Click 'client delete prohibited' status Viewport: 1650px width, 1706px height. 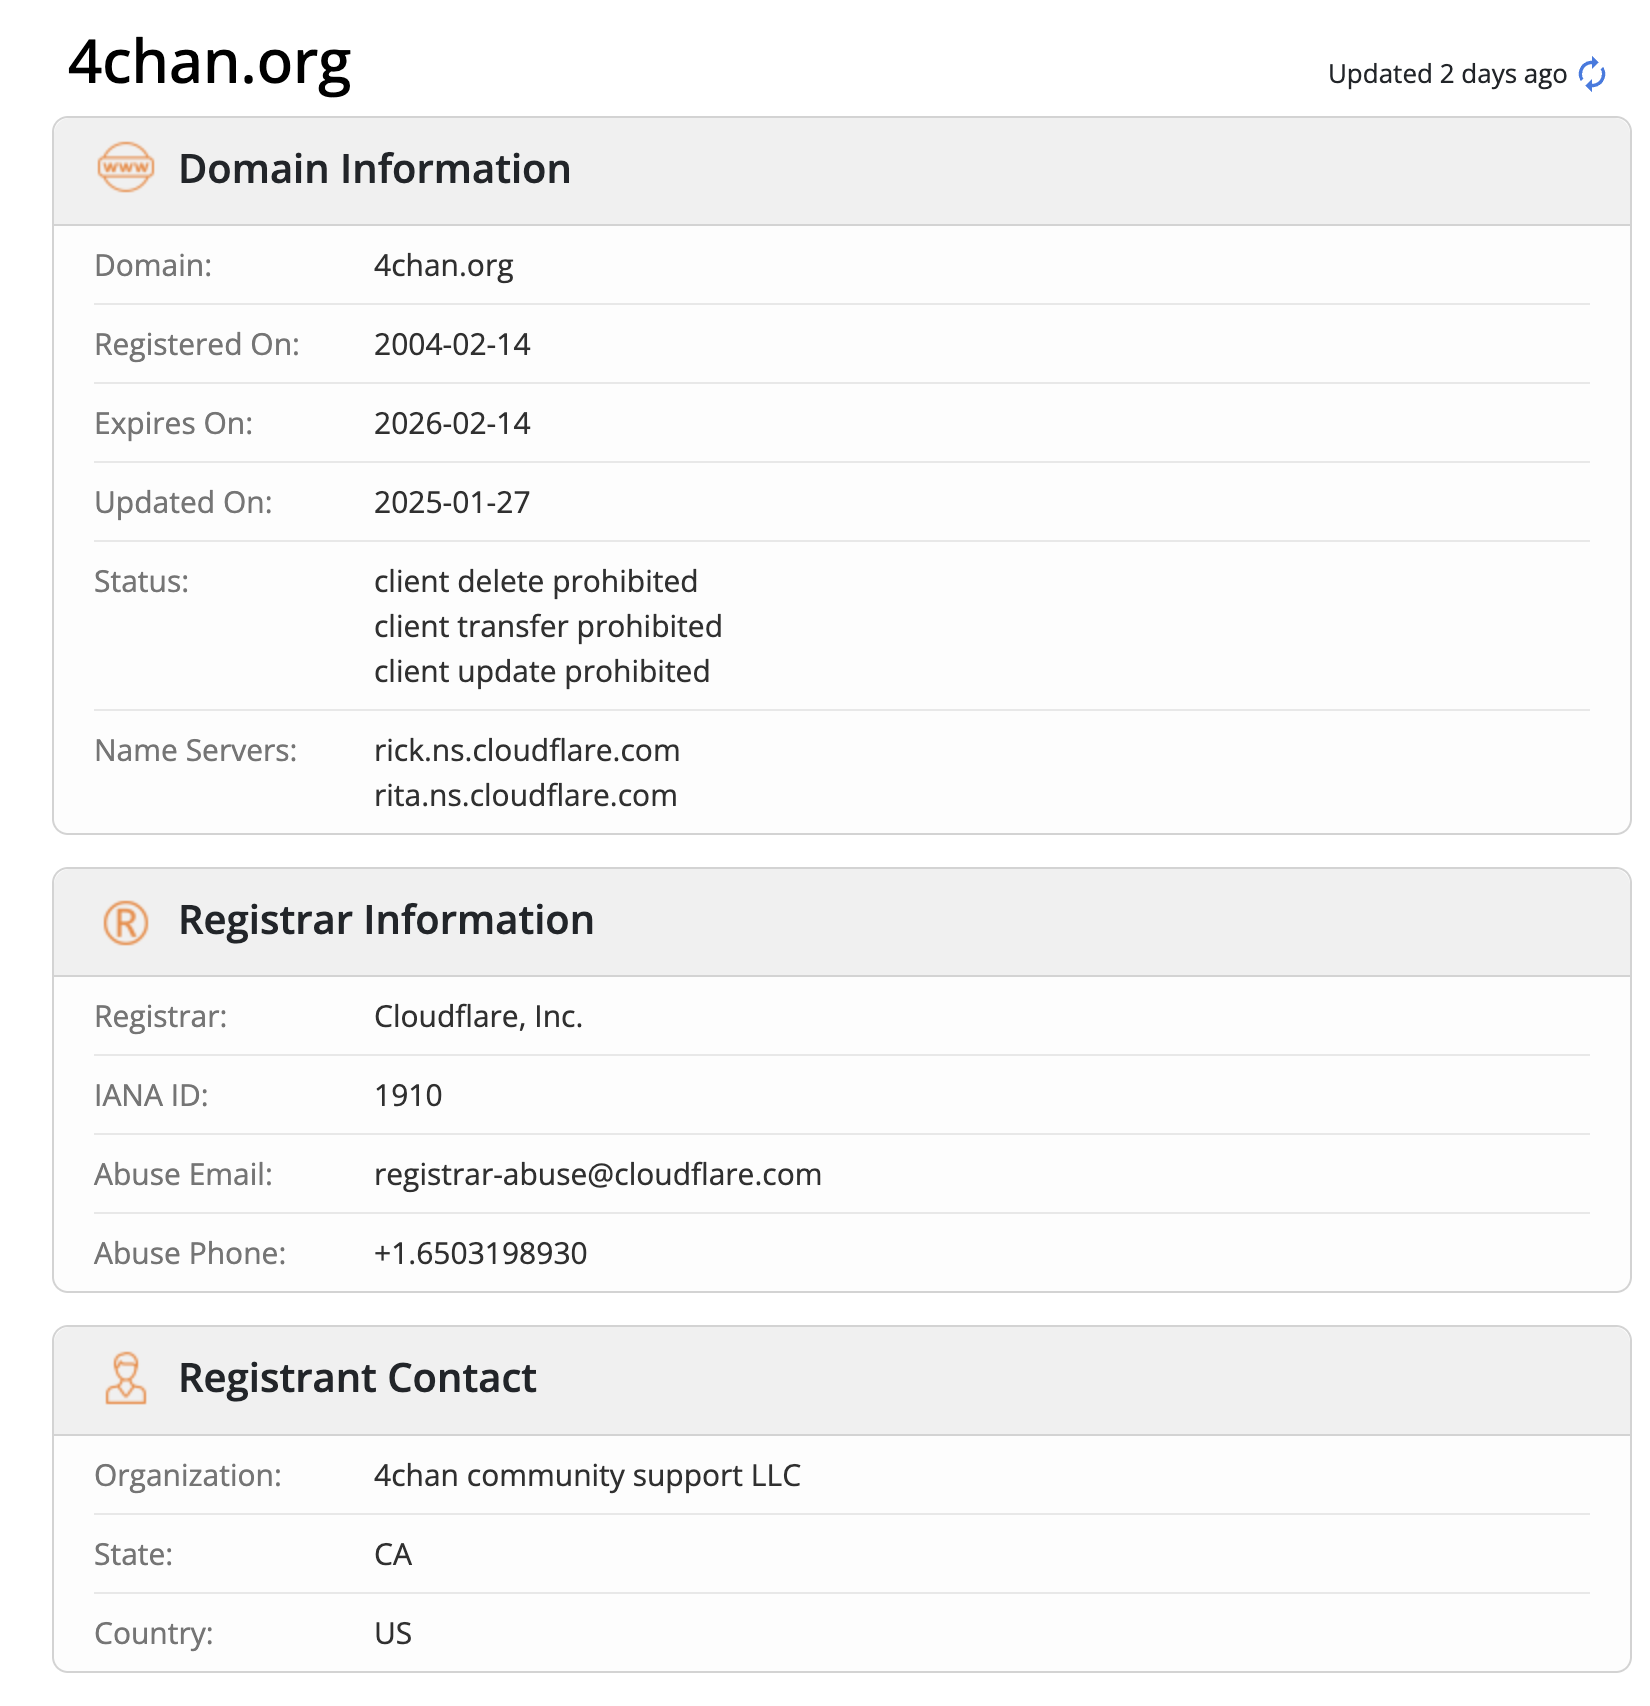(536, 581)
